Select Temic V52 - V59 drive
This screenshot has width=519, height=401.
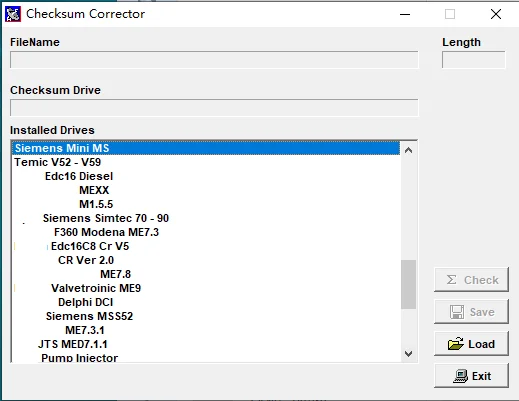pos(57,162)
